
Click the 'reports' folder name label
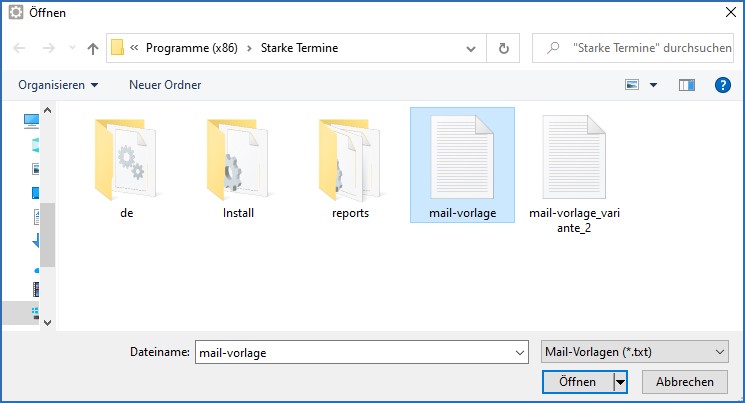[350, 213]
